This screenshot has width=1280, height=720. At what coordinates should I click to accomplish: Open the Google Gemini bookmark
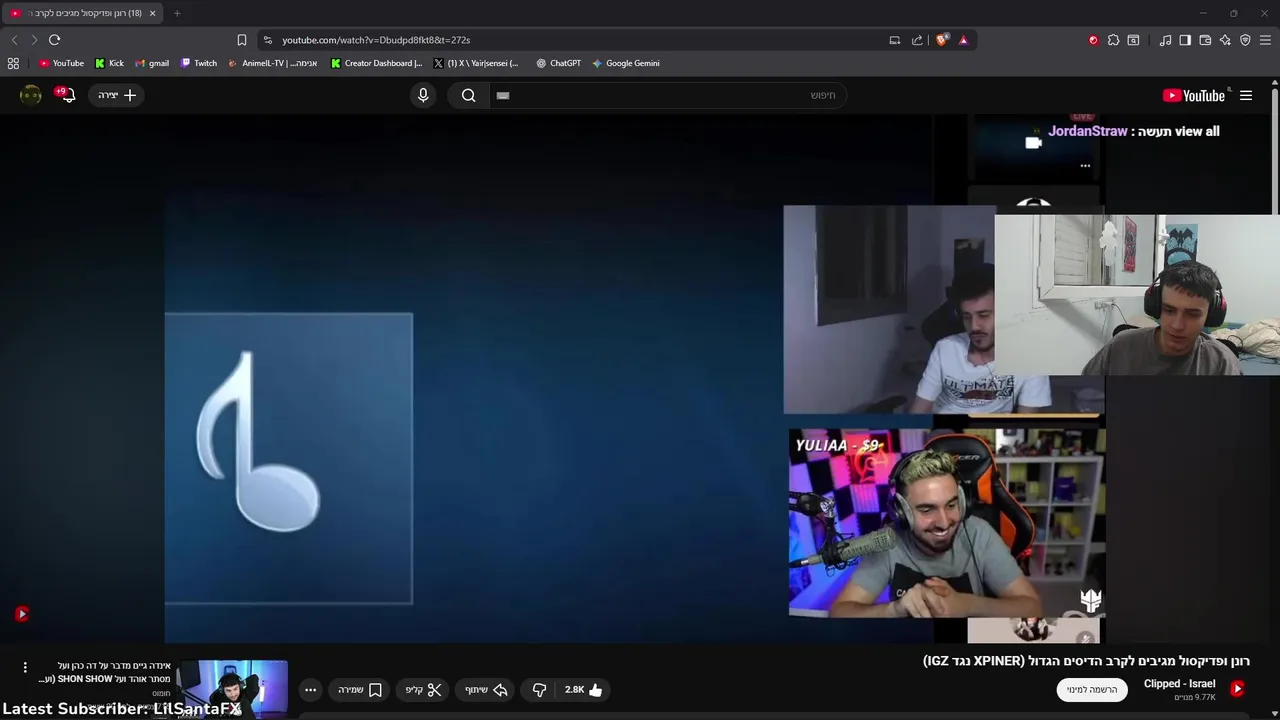[625, 63]
